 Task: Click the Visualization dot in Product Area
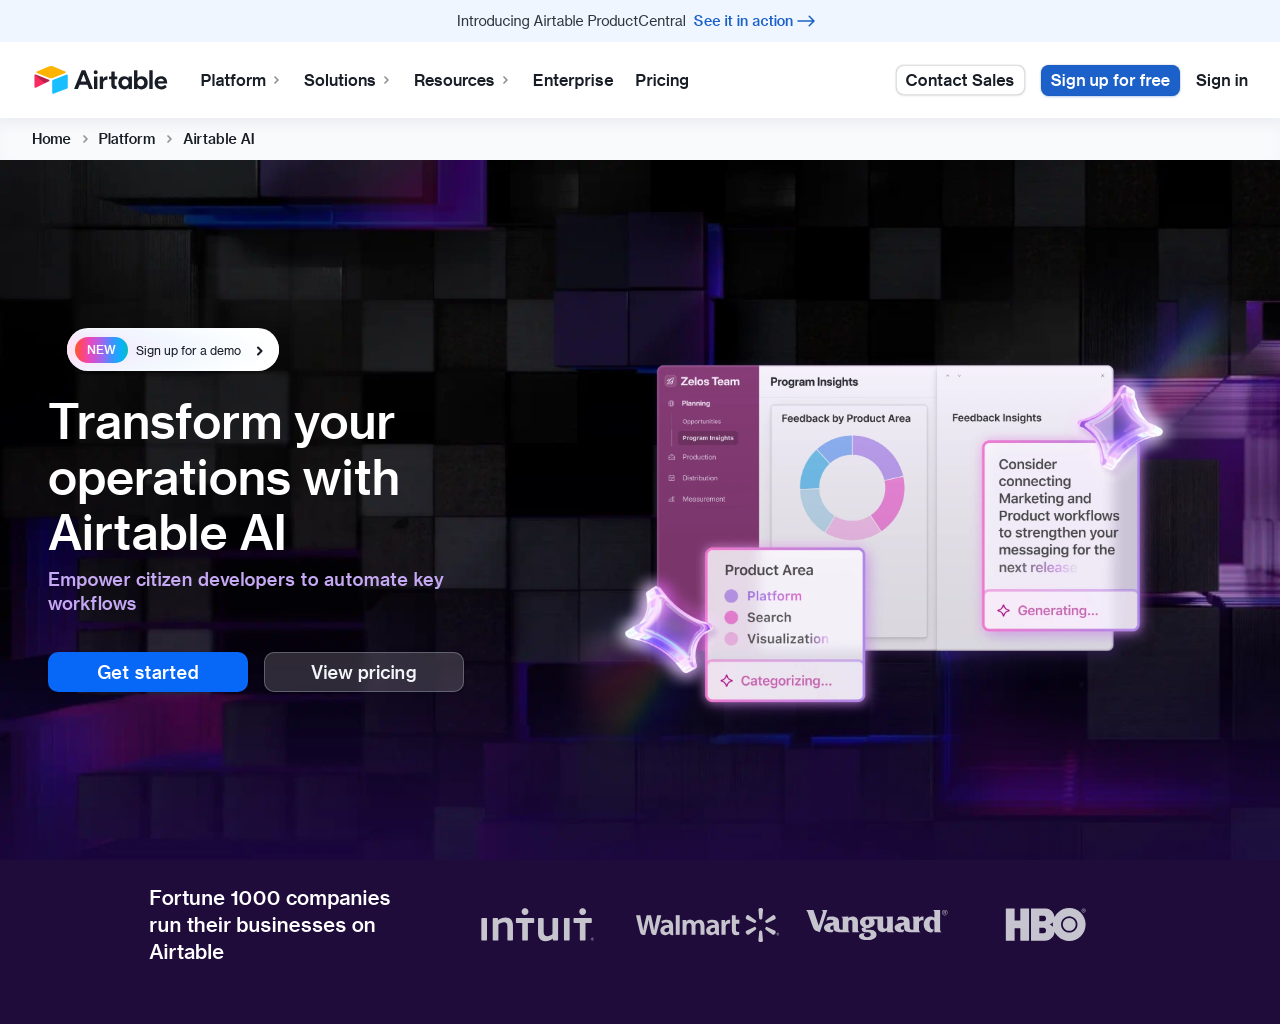(731, 639)
